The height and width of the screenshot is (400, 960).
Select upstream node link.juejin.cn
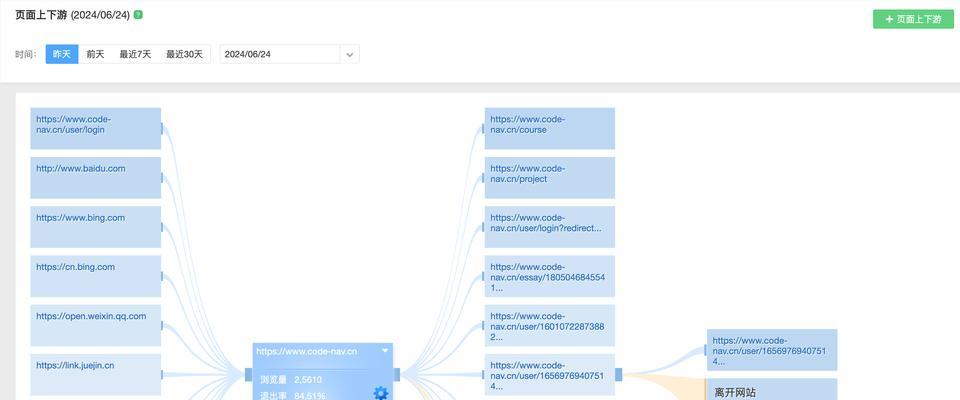(96, 374)
